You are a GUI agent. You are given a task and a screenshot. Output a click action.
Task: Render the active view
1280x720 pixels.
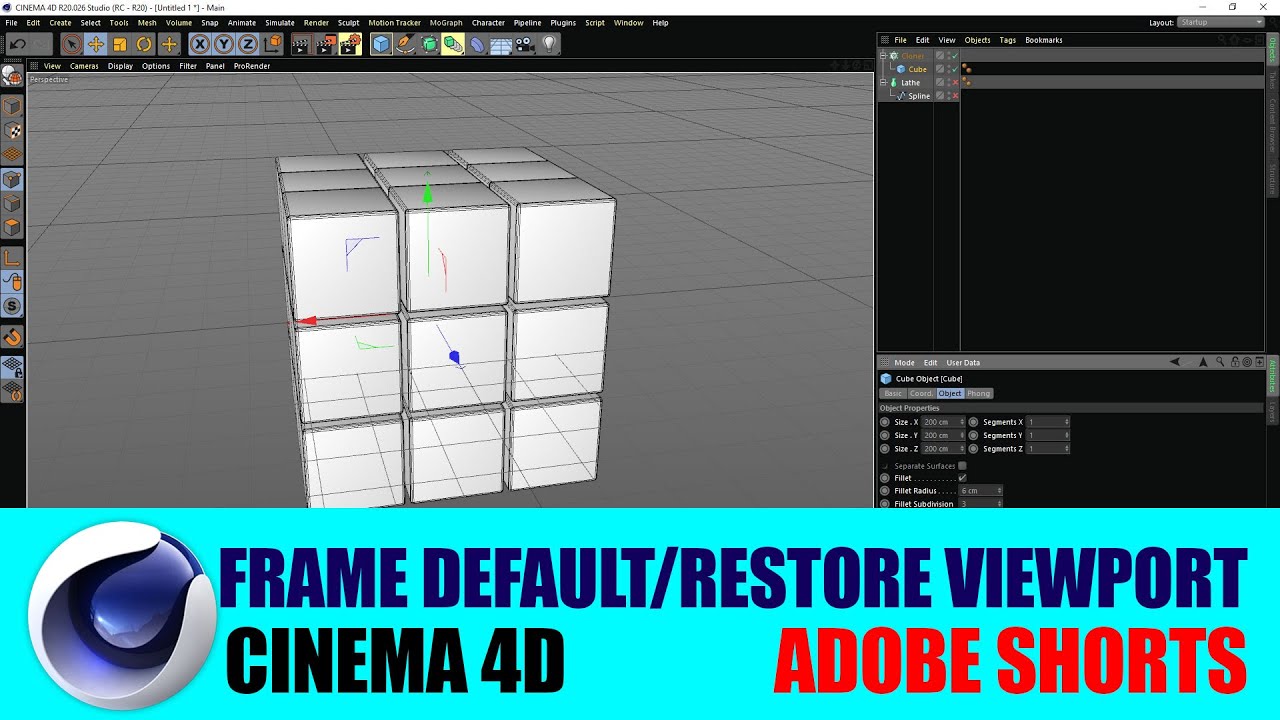301,44
